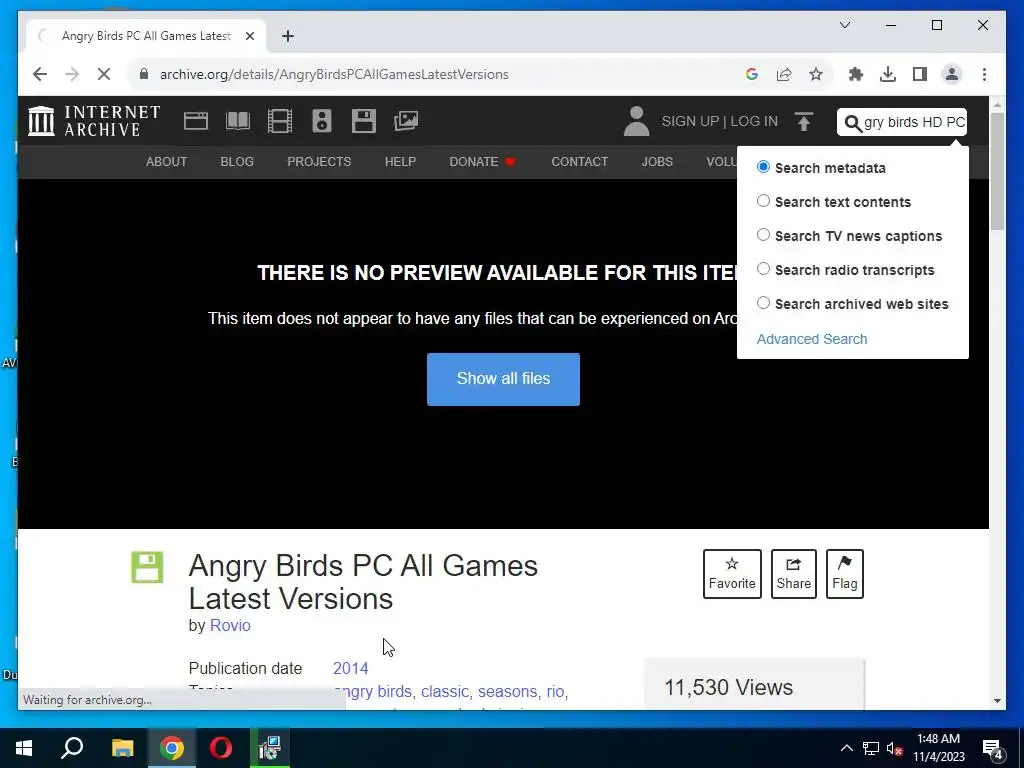Click the Chrome address bar URL
1024x768 pixels.
334,74
